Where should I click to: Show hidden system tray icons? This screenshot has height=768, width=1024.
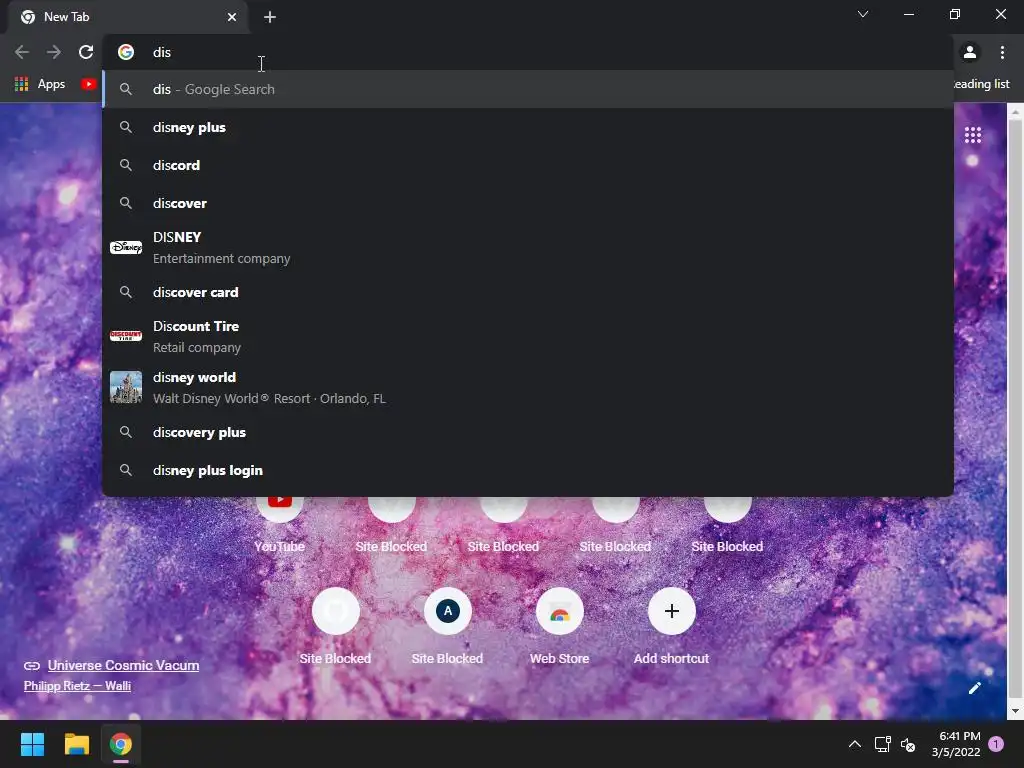[x=854, y=744]
